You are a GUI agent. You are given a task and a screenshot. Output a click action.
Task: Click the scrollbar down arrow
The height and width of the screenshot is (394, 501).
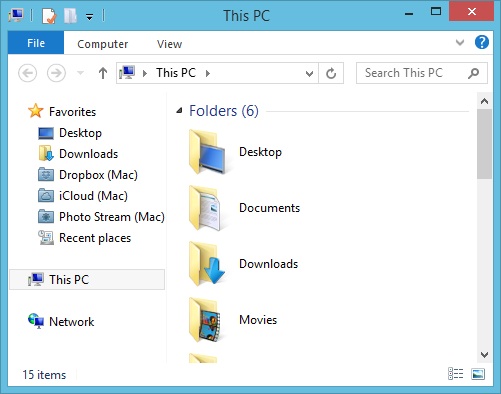[484, 355]
